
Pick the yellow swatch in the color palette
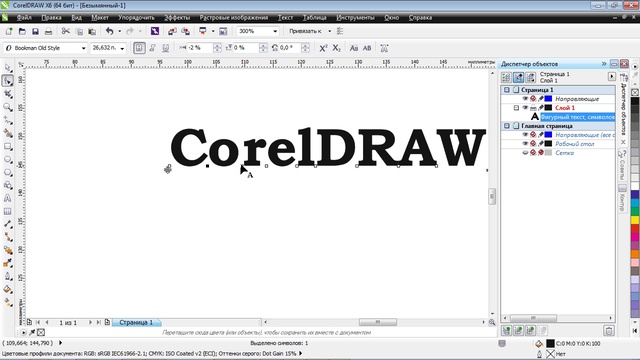635,220
